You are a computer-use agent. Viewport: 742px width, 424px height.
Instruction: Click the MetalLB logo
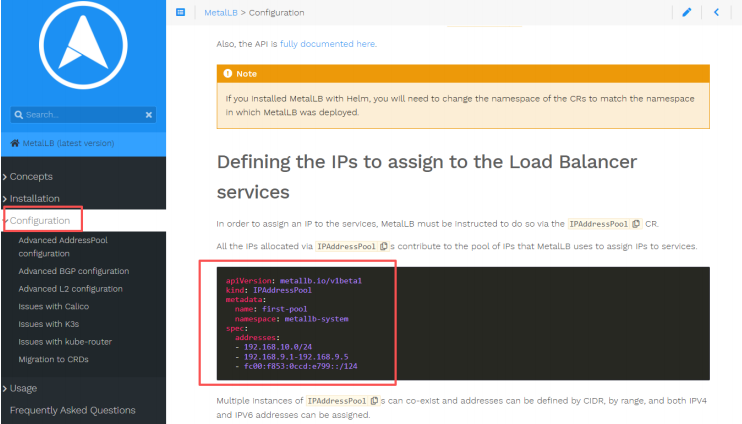pyautogui.click(x=83, y=45)
